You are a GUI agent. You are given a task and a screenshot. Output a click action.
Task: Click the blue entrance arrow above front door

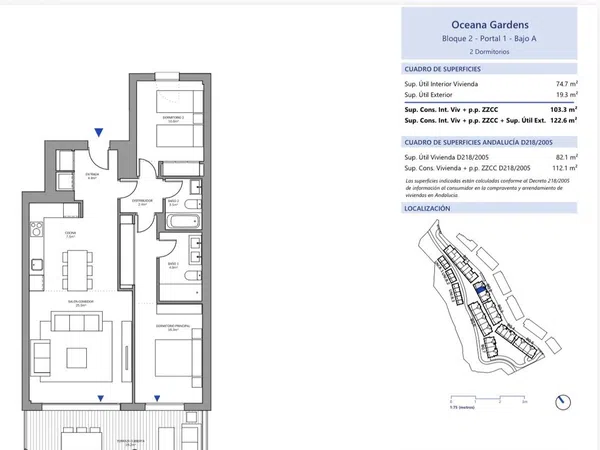99,132
